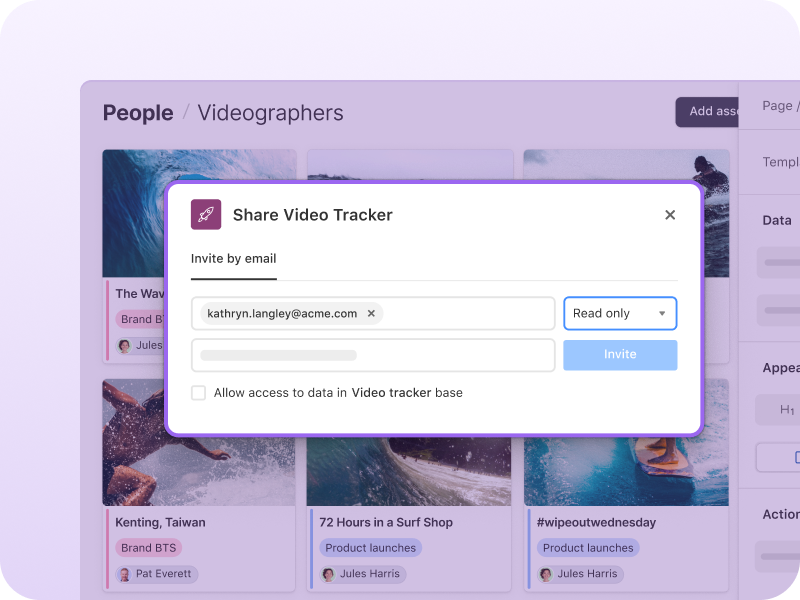Open the Read only permission dropdown

[620, 313]
